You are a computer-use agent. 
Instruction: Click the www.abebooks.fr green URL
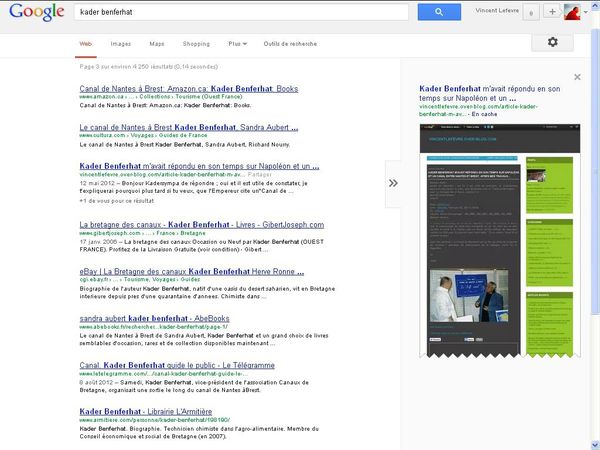pos(153,326)
